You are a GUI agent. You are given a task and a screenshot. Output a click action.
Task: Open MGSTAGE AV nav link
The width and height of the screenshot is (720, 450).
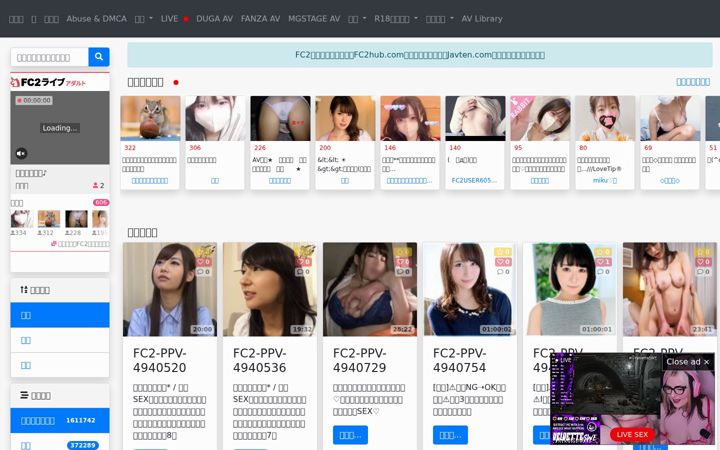coord(314,19)
